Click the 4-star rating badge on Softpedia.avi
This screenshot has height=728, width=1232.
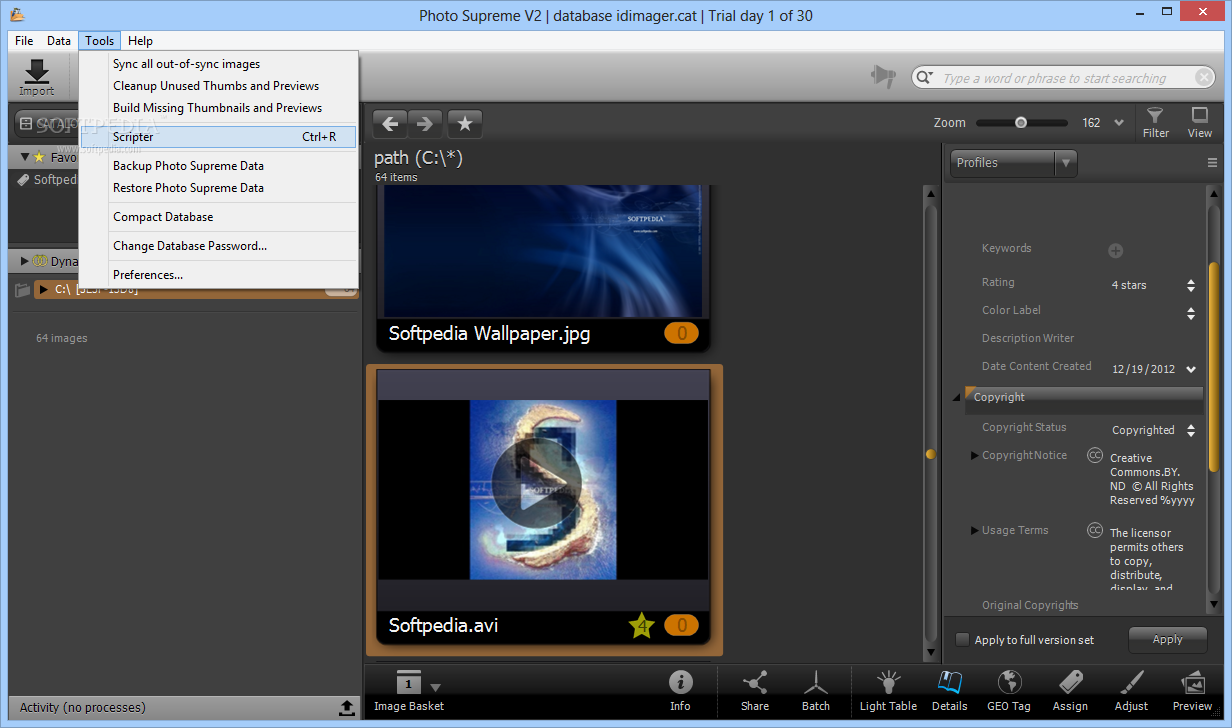(641, 626)
